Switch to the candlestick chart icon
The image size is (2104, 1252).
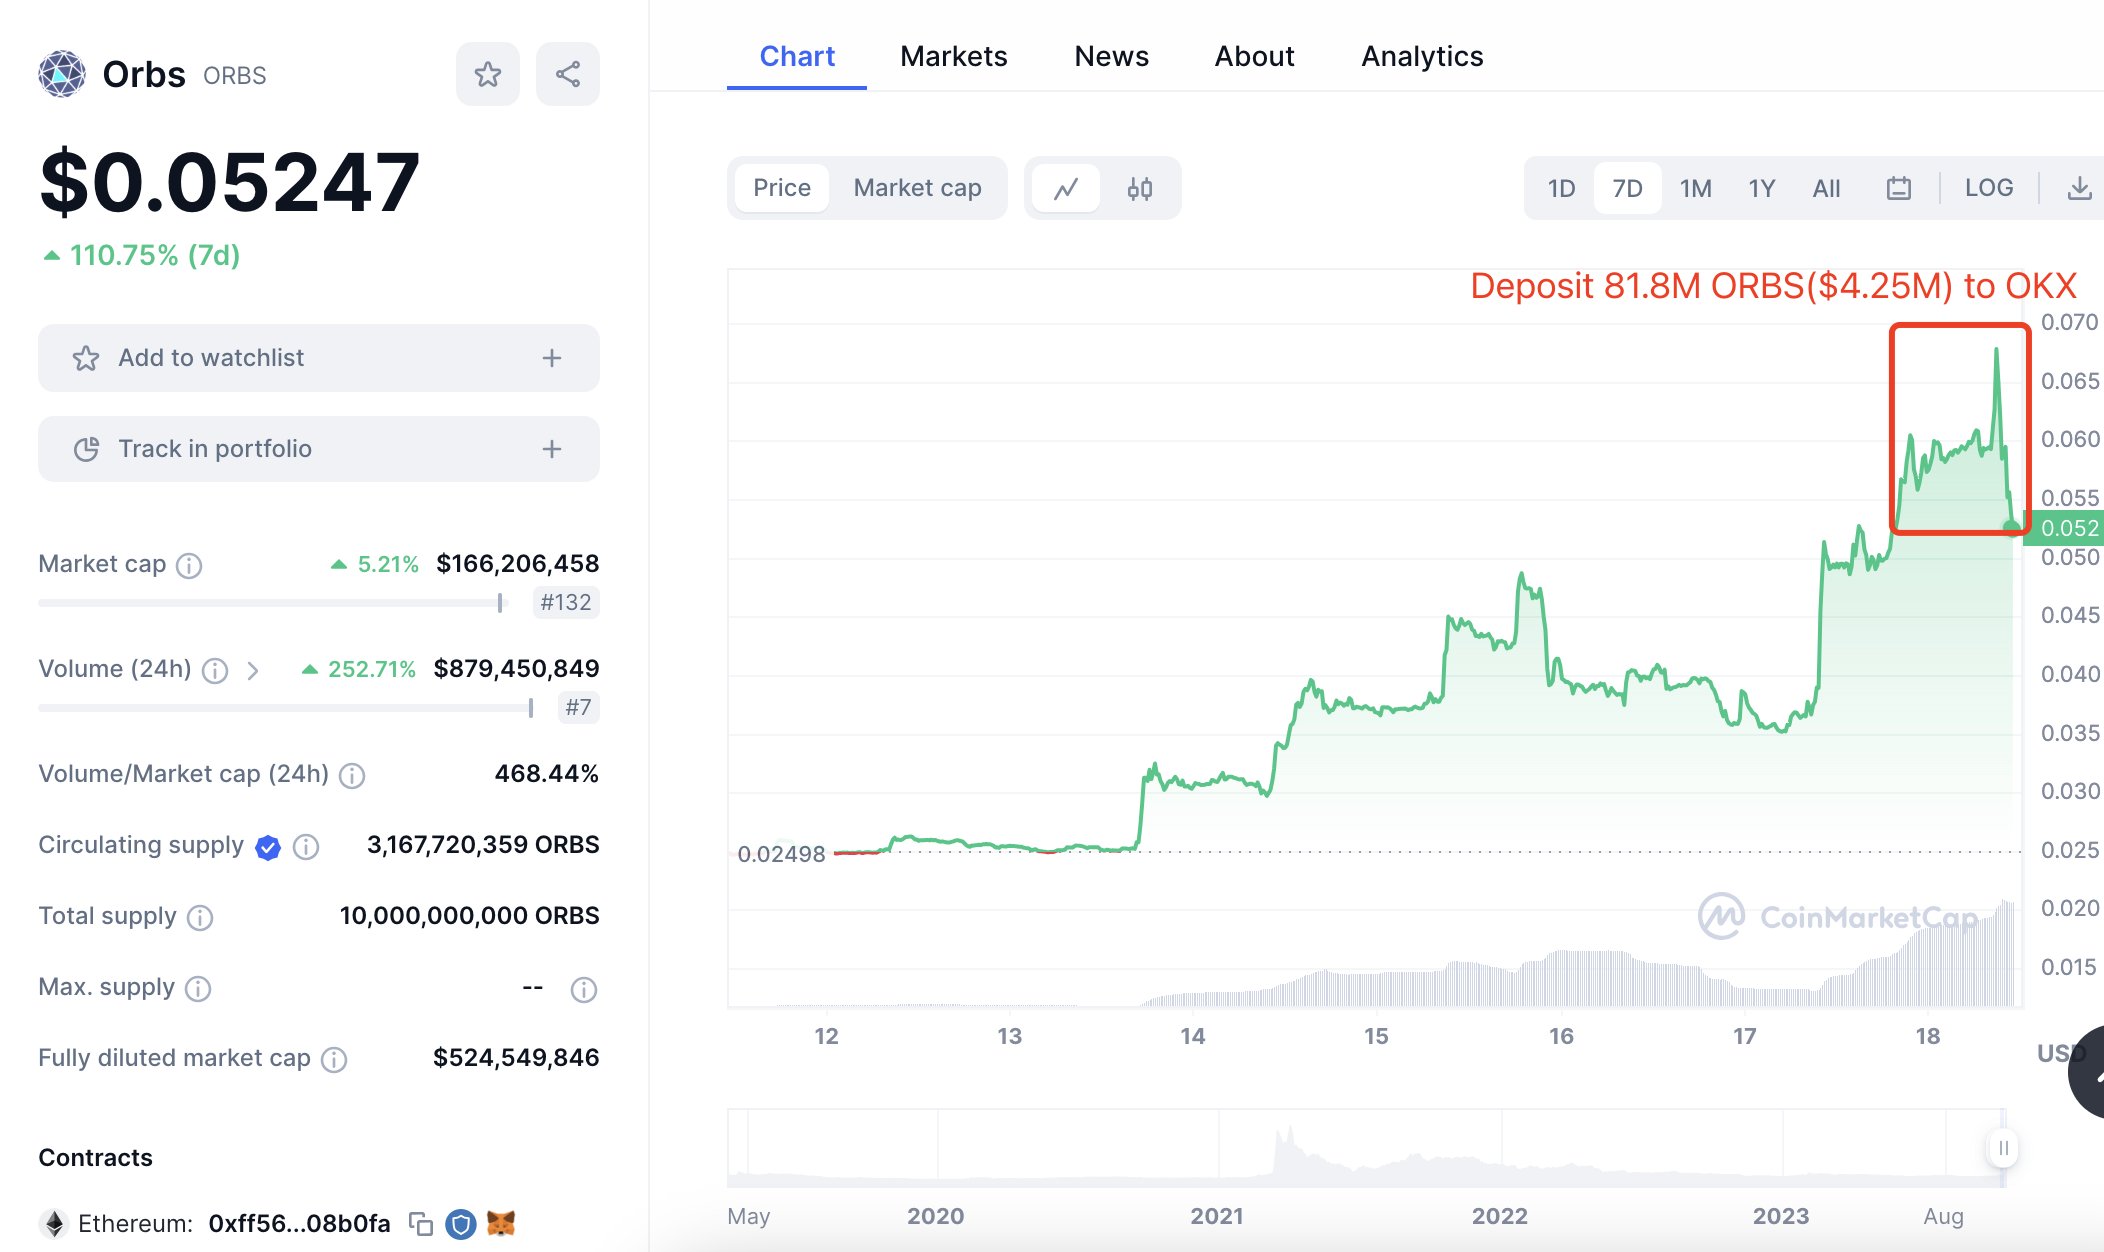tap(1140, 188)
